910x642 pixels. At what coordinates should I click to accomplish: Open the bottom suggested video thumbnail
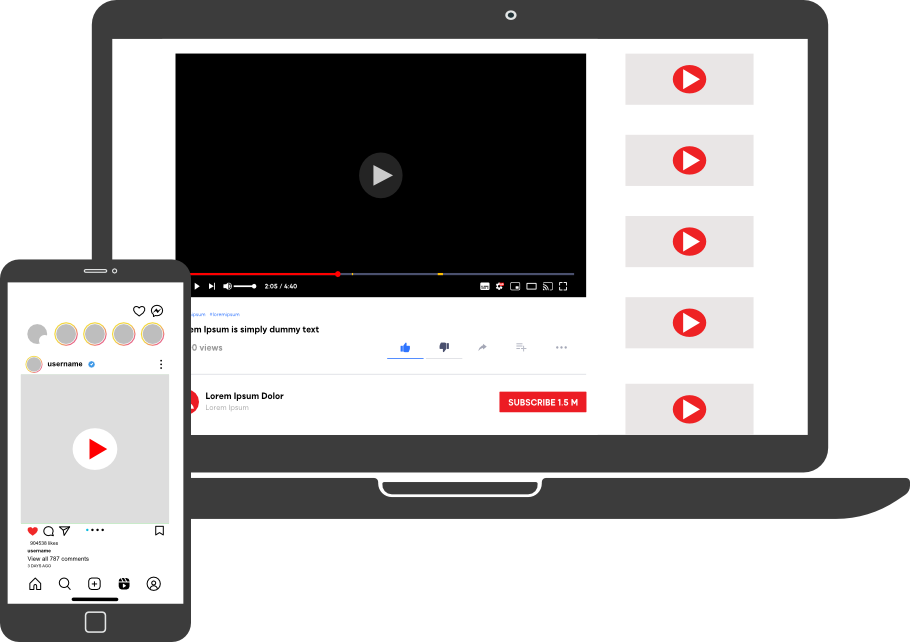(689, 409)
